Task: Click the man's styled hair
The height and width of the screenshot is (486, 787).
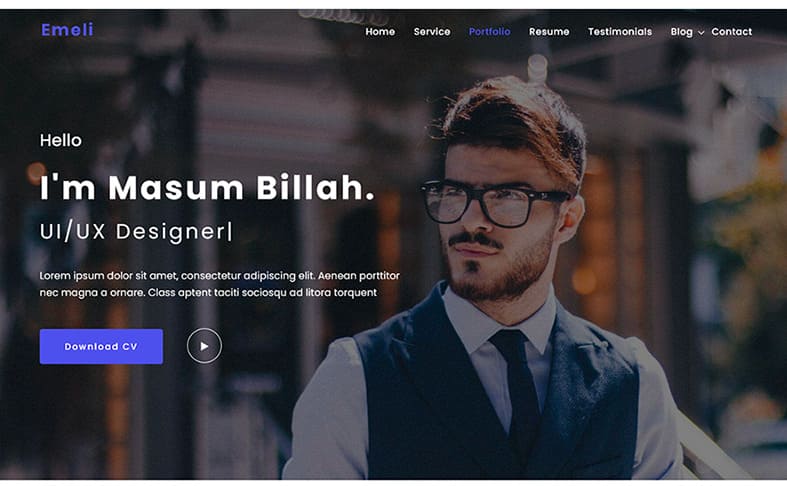Action: (x=517, y=120)
